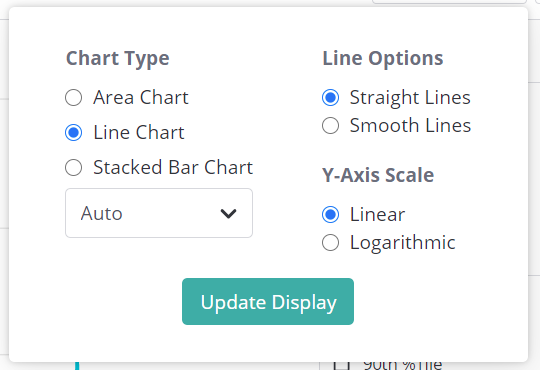Click the Update Display button

click(x=268, y=301)
